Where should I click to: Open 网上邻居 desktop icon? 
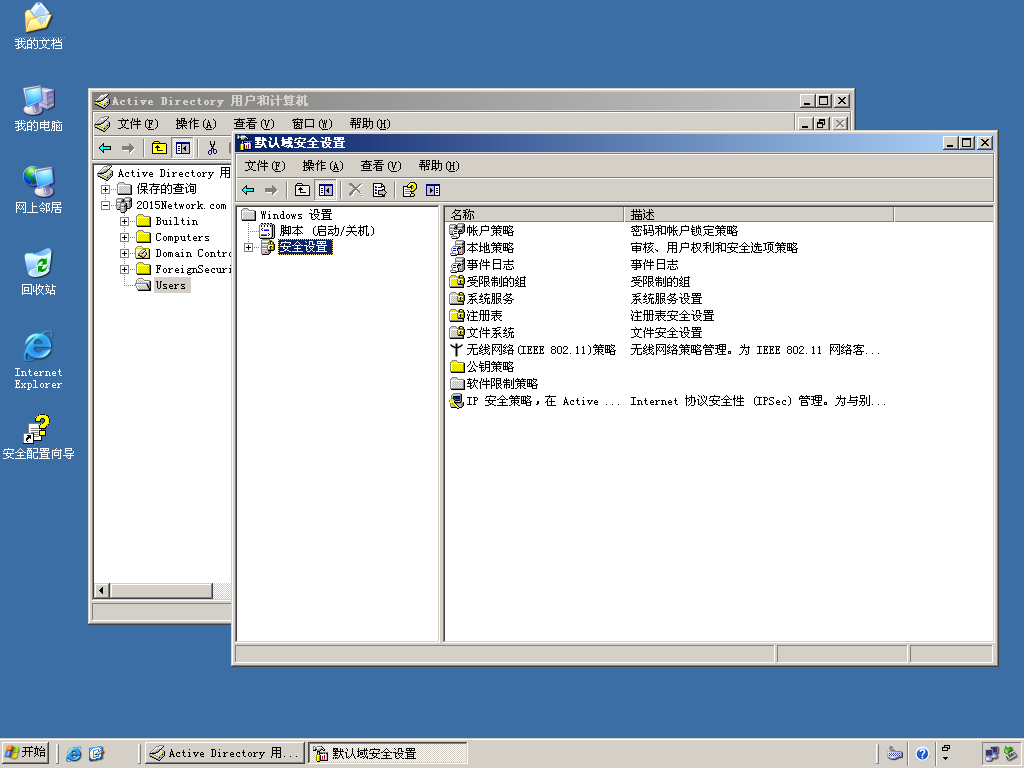(x=38, y=190)
